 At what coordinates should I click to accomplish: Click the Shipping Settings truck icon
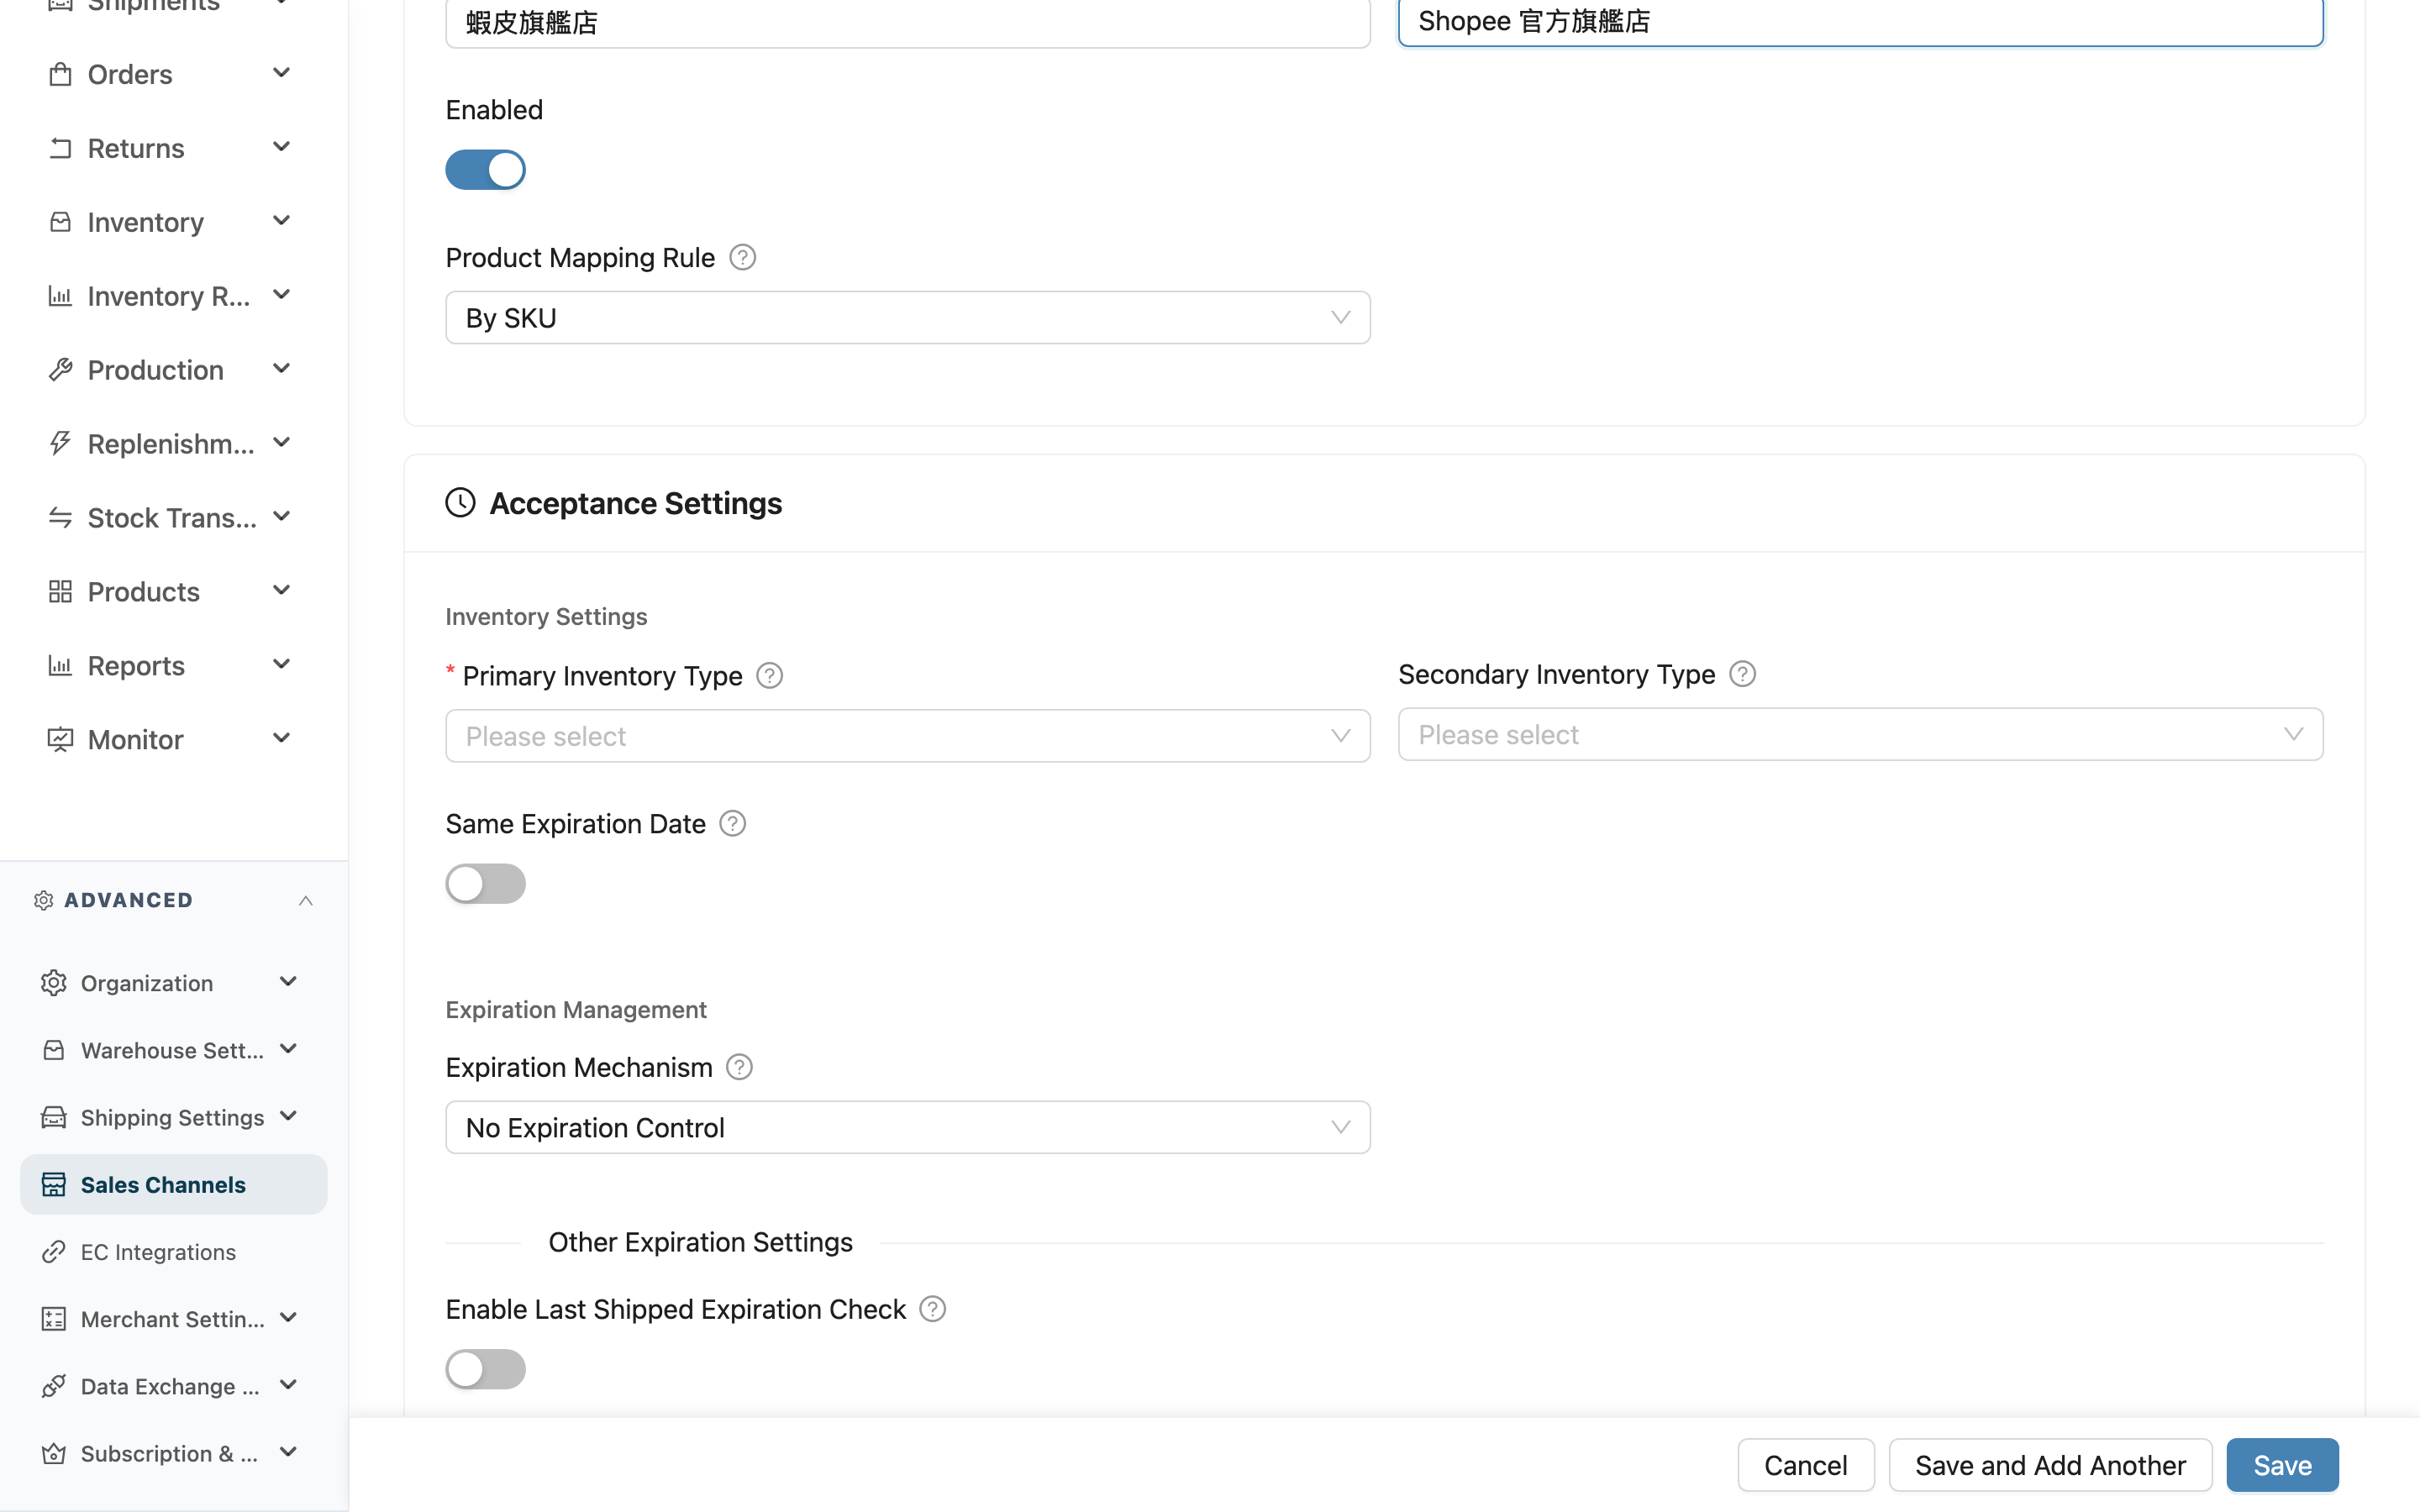pyautogui.click(x=54, y=1117)
